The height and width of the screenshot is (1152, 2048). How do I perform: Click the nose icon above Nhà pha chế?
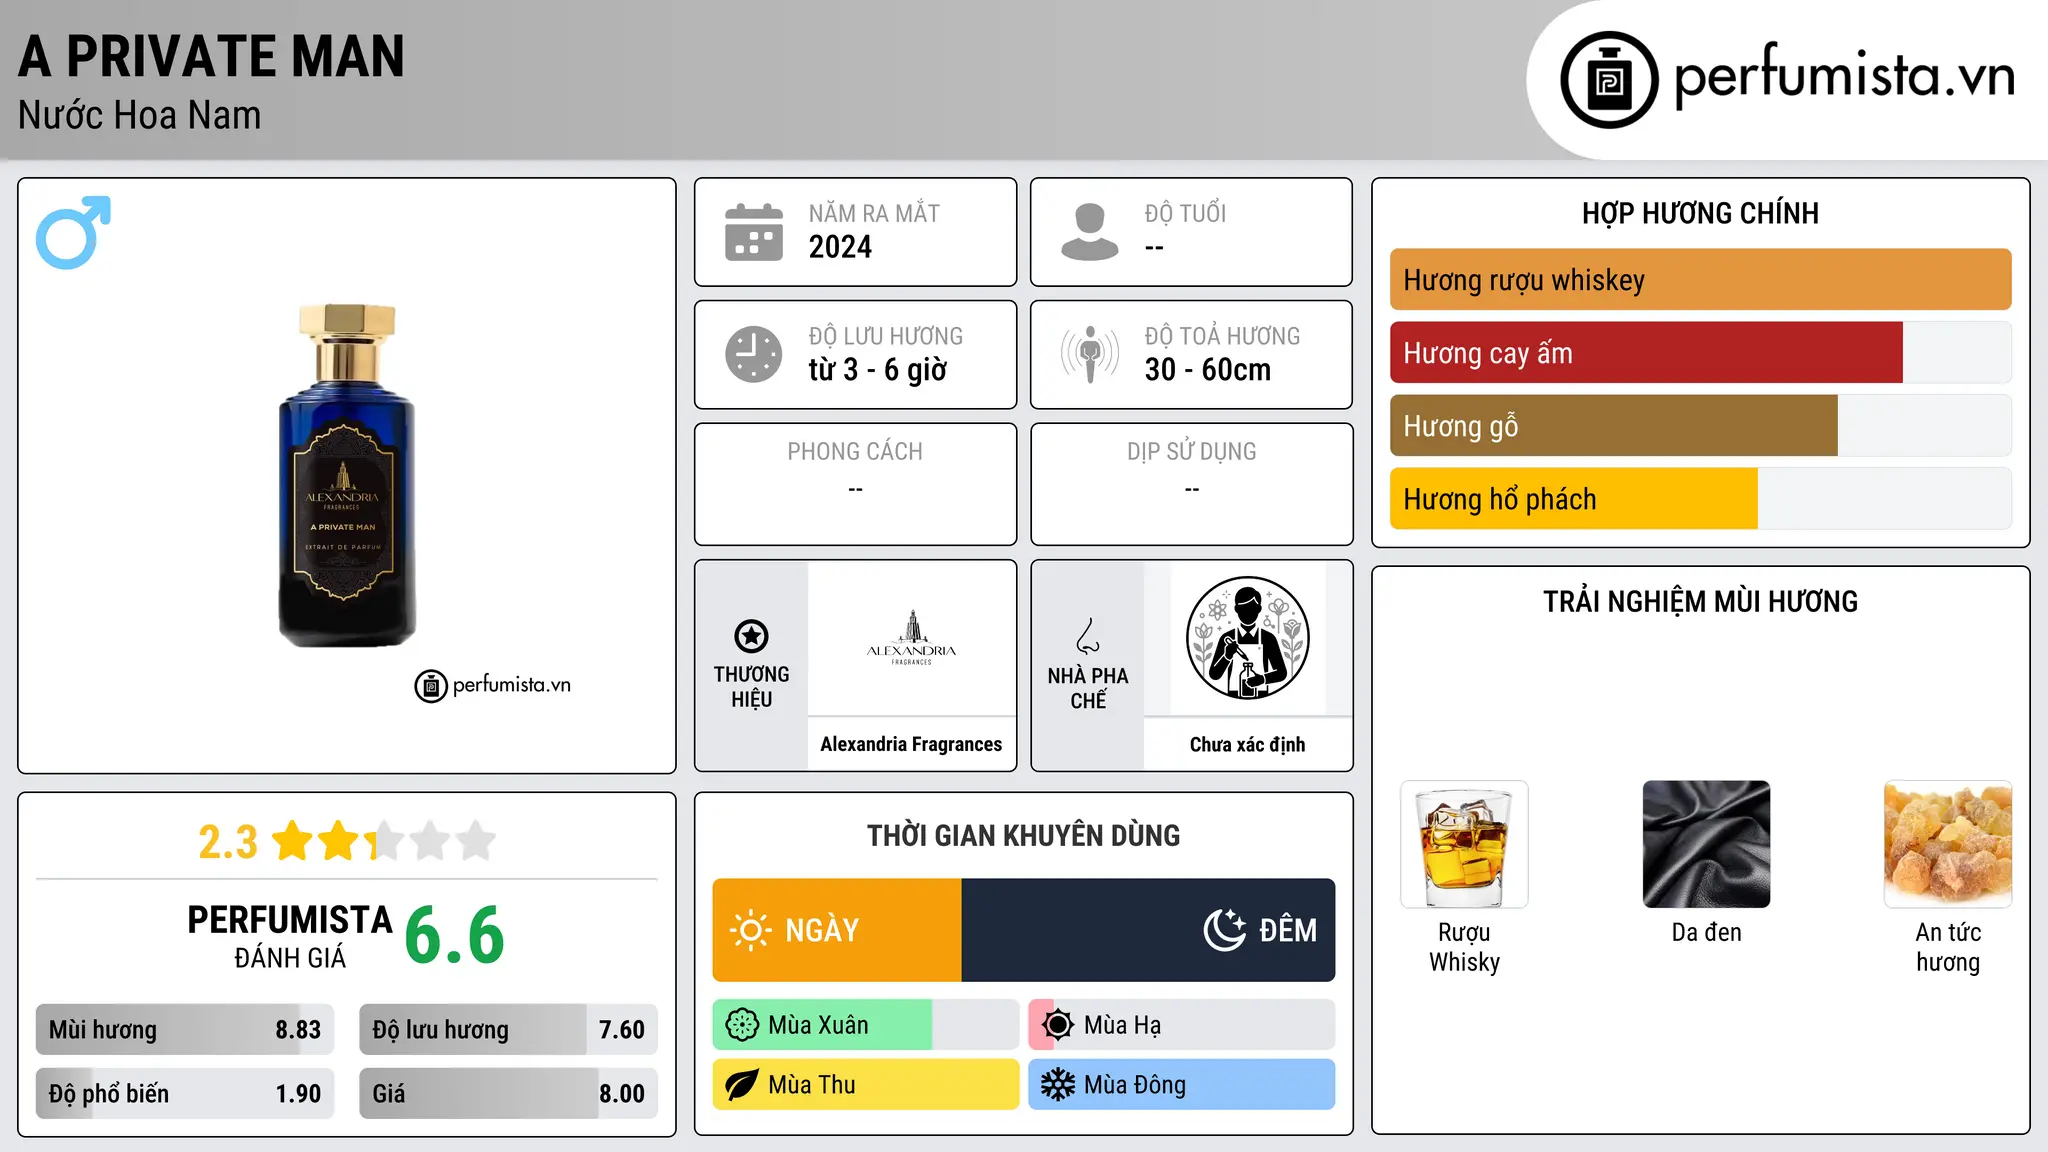[x=1088, y=636]
